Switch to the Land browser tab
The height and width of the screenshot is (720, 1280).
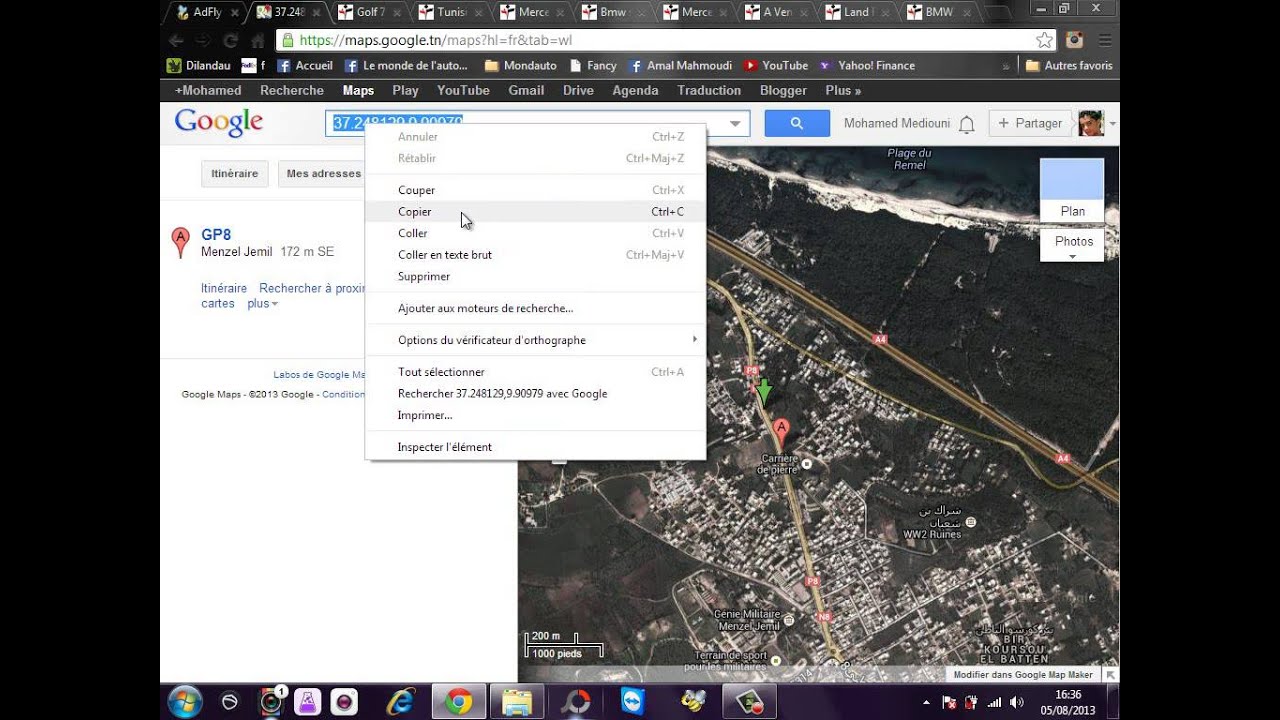(x=857, y=12)
